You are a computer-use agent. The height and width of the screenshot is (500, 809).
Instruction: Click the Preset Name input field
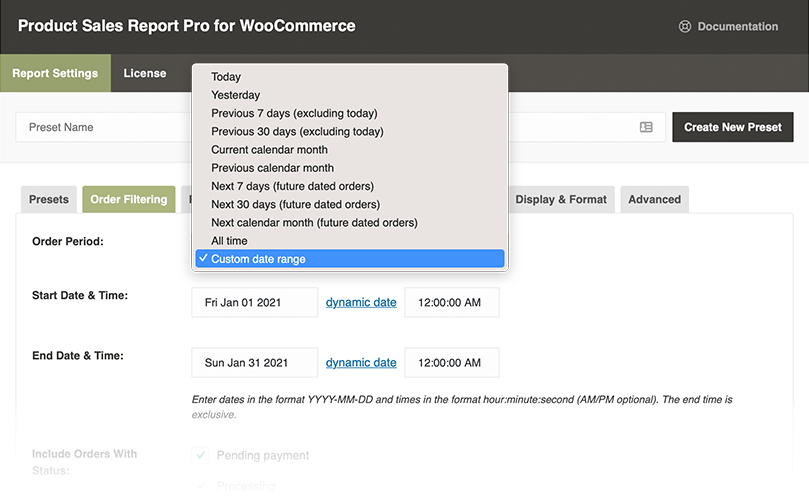coord(100,127)
